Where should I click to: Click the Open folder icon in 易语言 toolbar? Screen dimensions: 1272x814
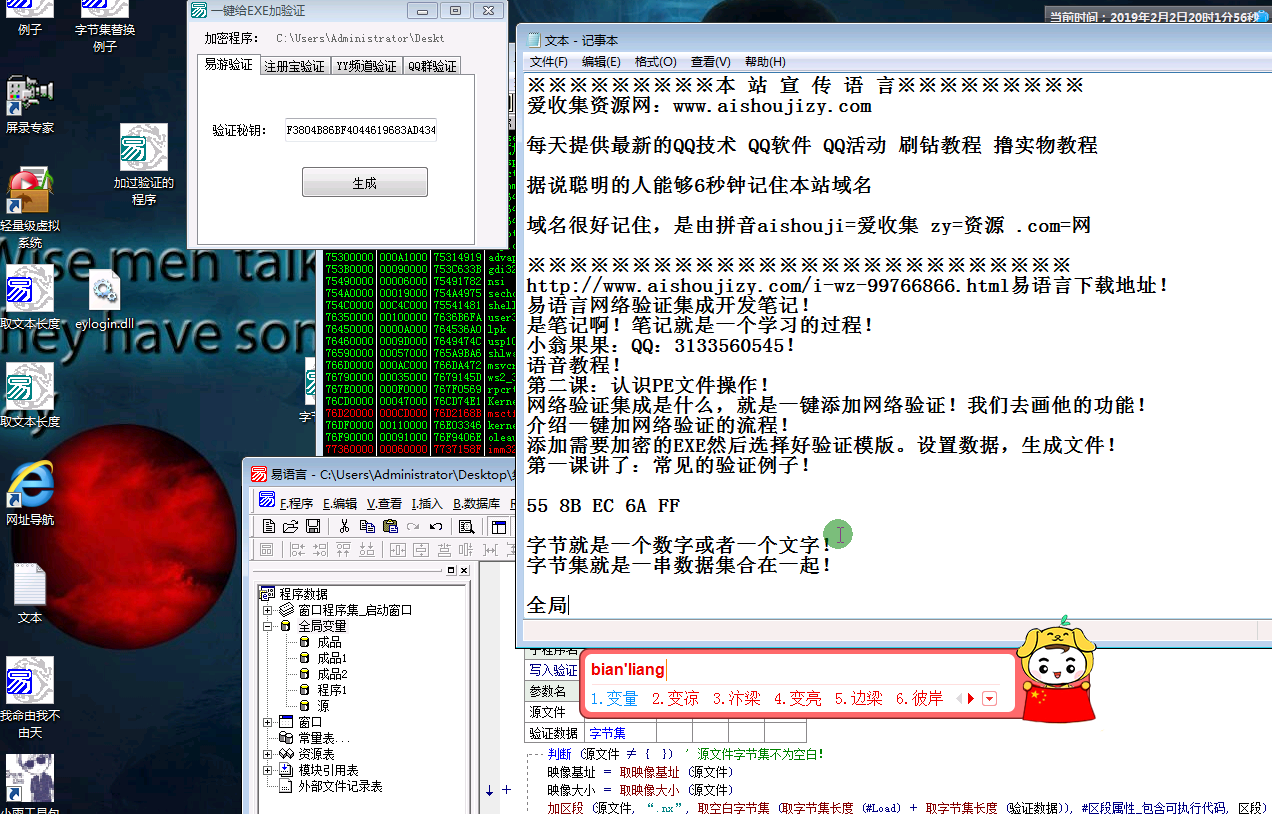point(291,526)
